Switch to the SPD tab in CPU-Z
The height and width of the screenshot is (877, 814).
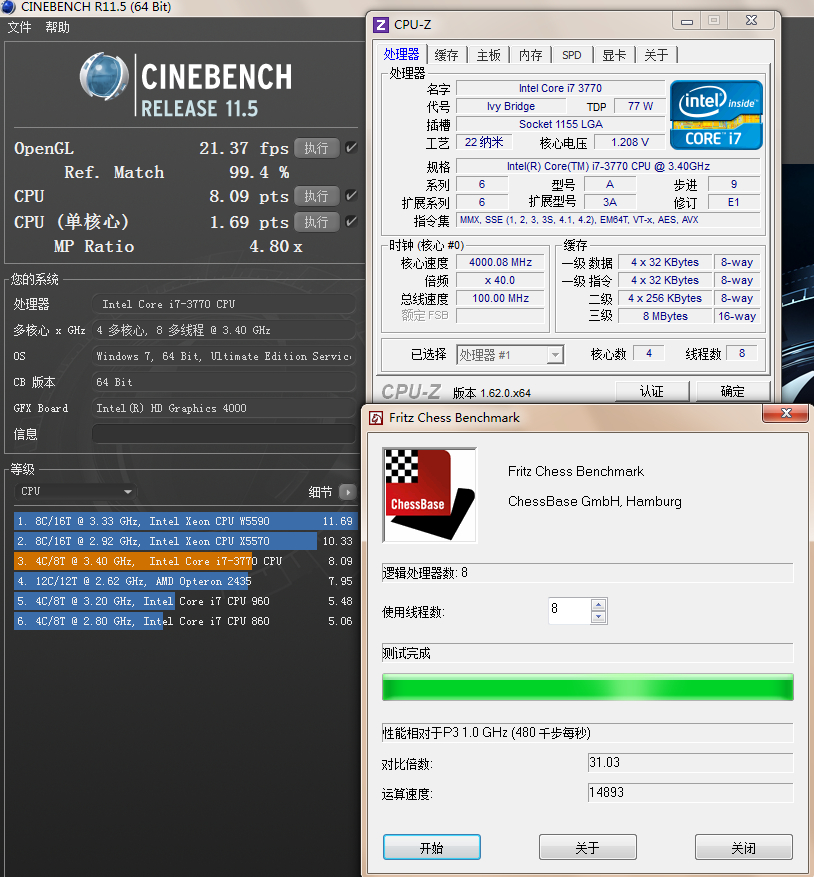(x=572, y=55)
